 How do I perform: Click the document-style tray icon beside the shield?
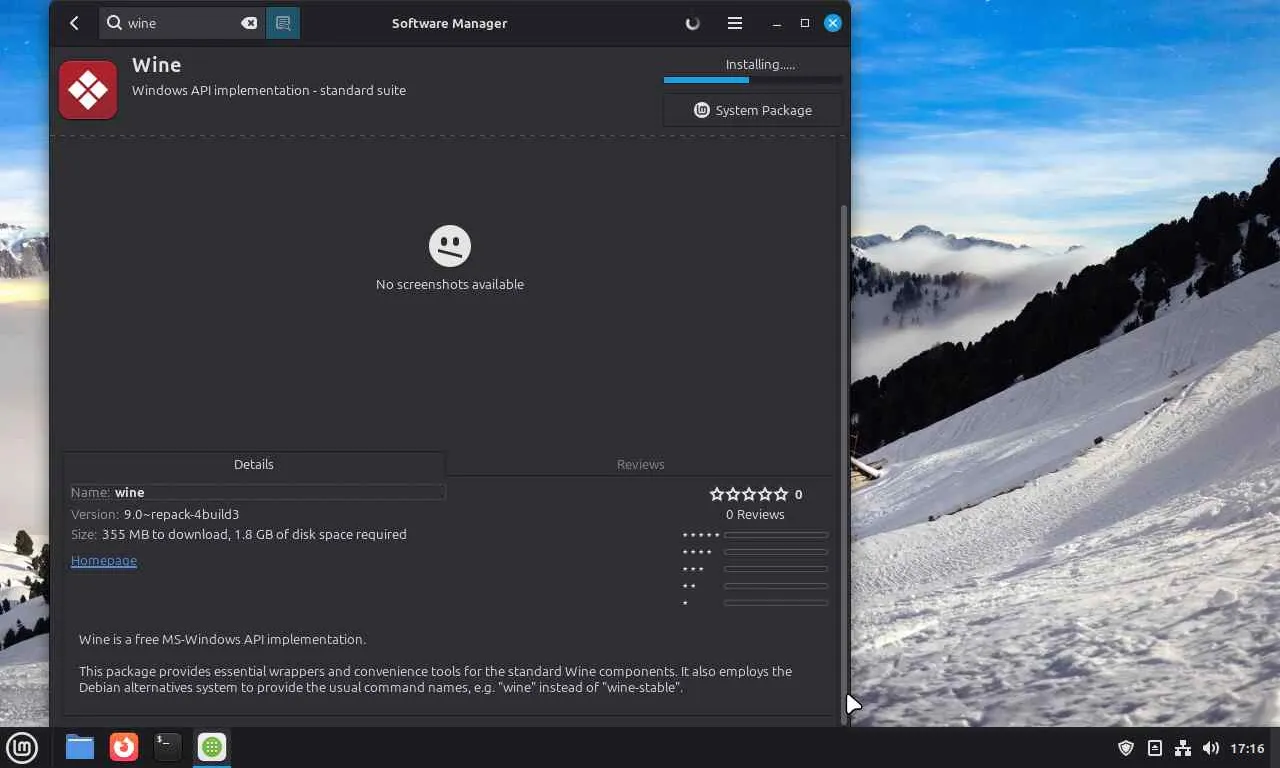click(1155, 748)
